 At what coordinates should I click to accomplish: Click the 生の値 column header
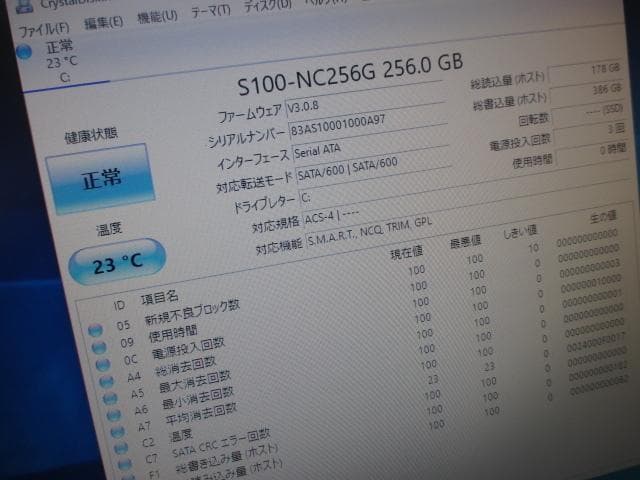603,217
